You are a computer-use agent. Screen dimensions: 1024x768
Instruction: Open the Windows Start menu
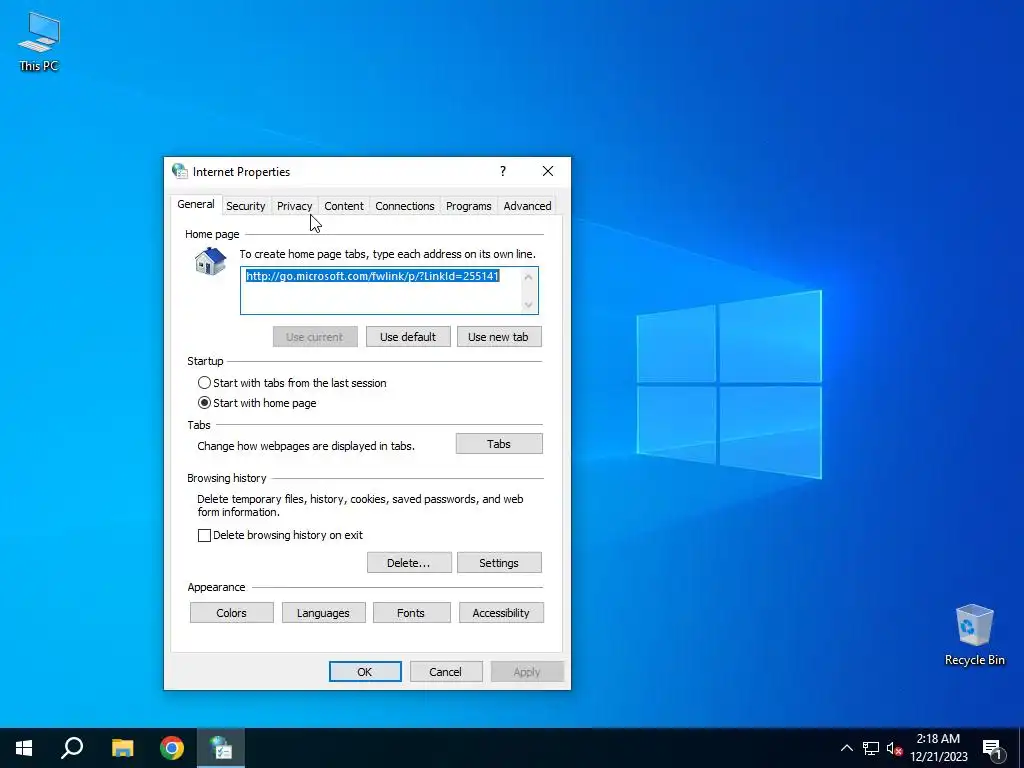(24, 748)
